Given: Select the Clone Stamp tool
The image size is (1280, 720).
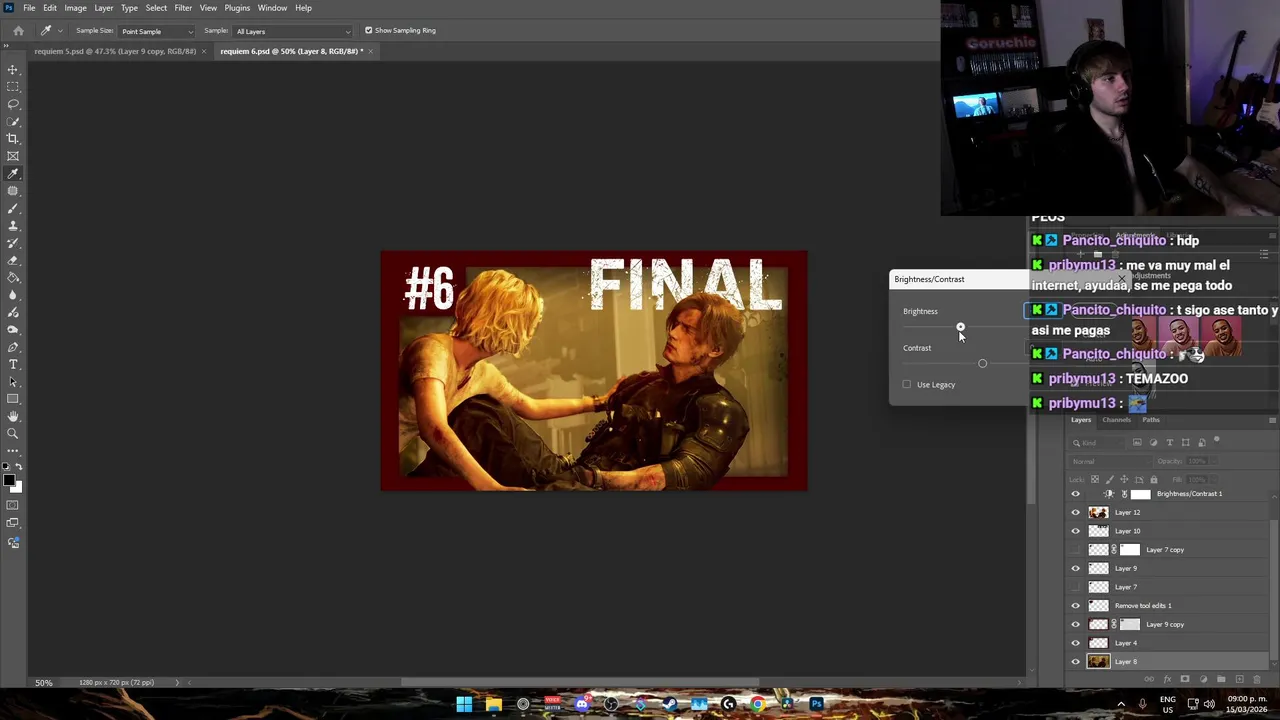Looking at the screenshot, I should (x=13, y=226).
